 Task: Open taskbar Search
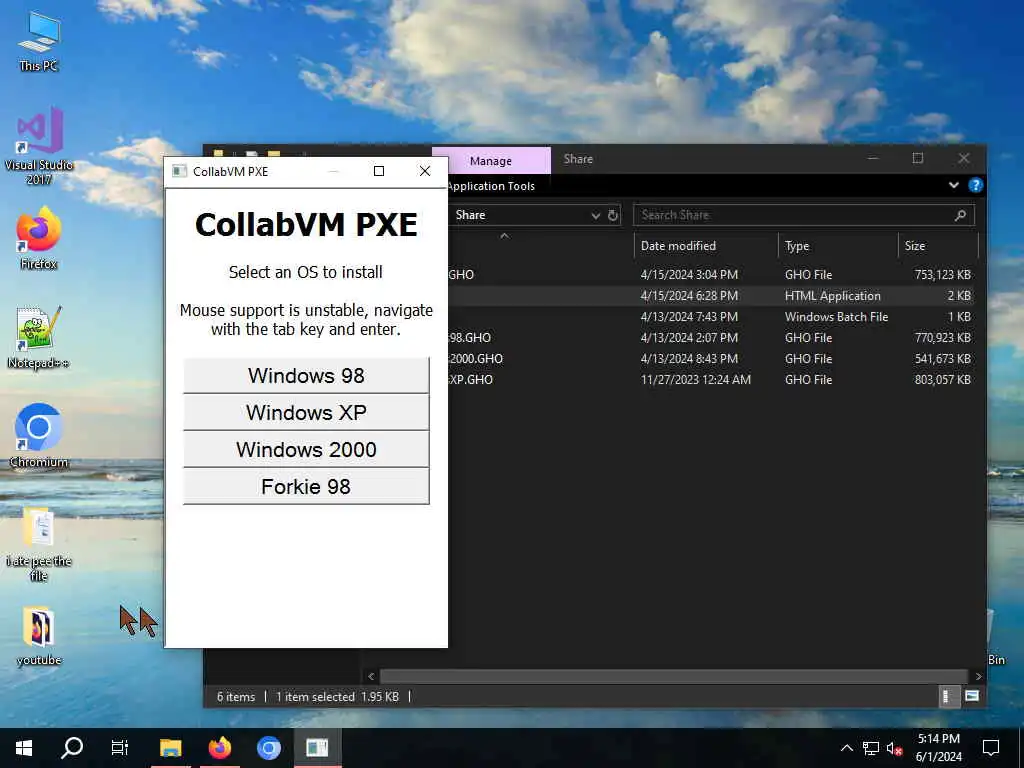click(x=72, y=748)
